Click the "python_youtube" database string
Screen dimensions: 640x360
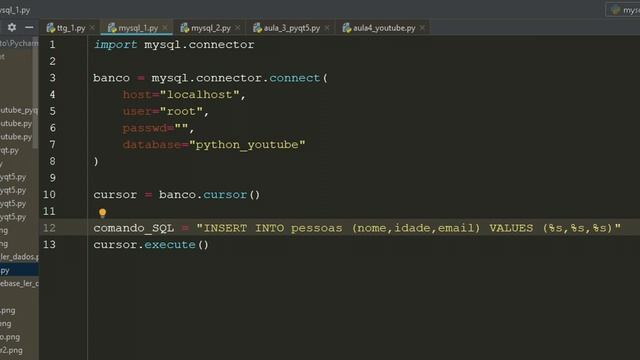pyautogui.click(x=247, y=145)
